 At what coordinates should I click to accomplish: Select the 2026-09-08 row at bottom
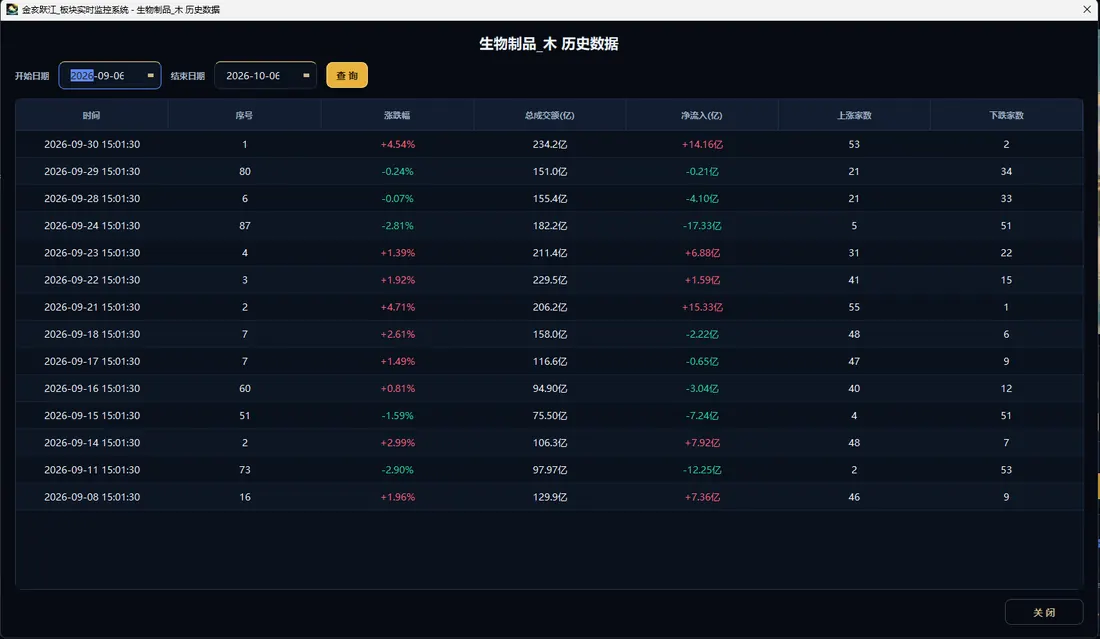coord(549,497)
